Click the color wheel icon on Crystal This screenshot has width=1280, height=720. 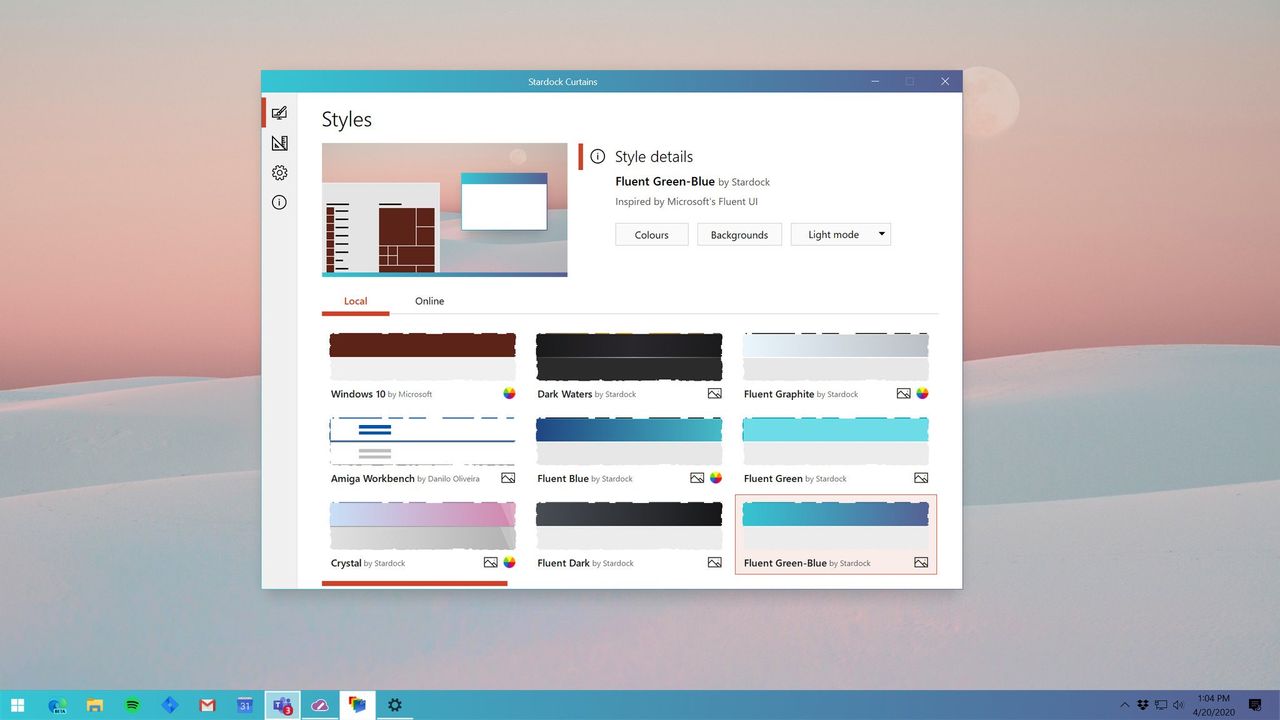point(509,562)
